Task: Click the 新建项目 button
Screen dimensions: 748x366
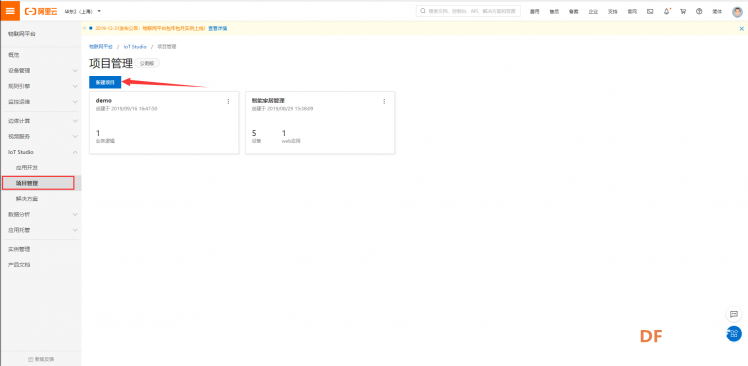Action: [105, 82]
